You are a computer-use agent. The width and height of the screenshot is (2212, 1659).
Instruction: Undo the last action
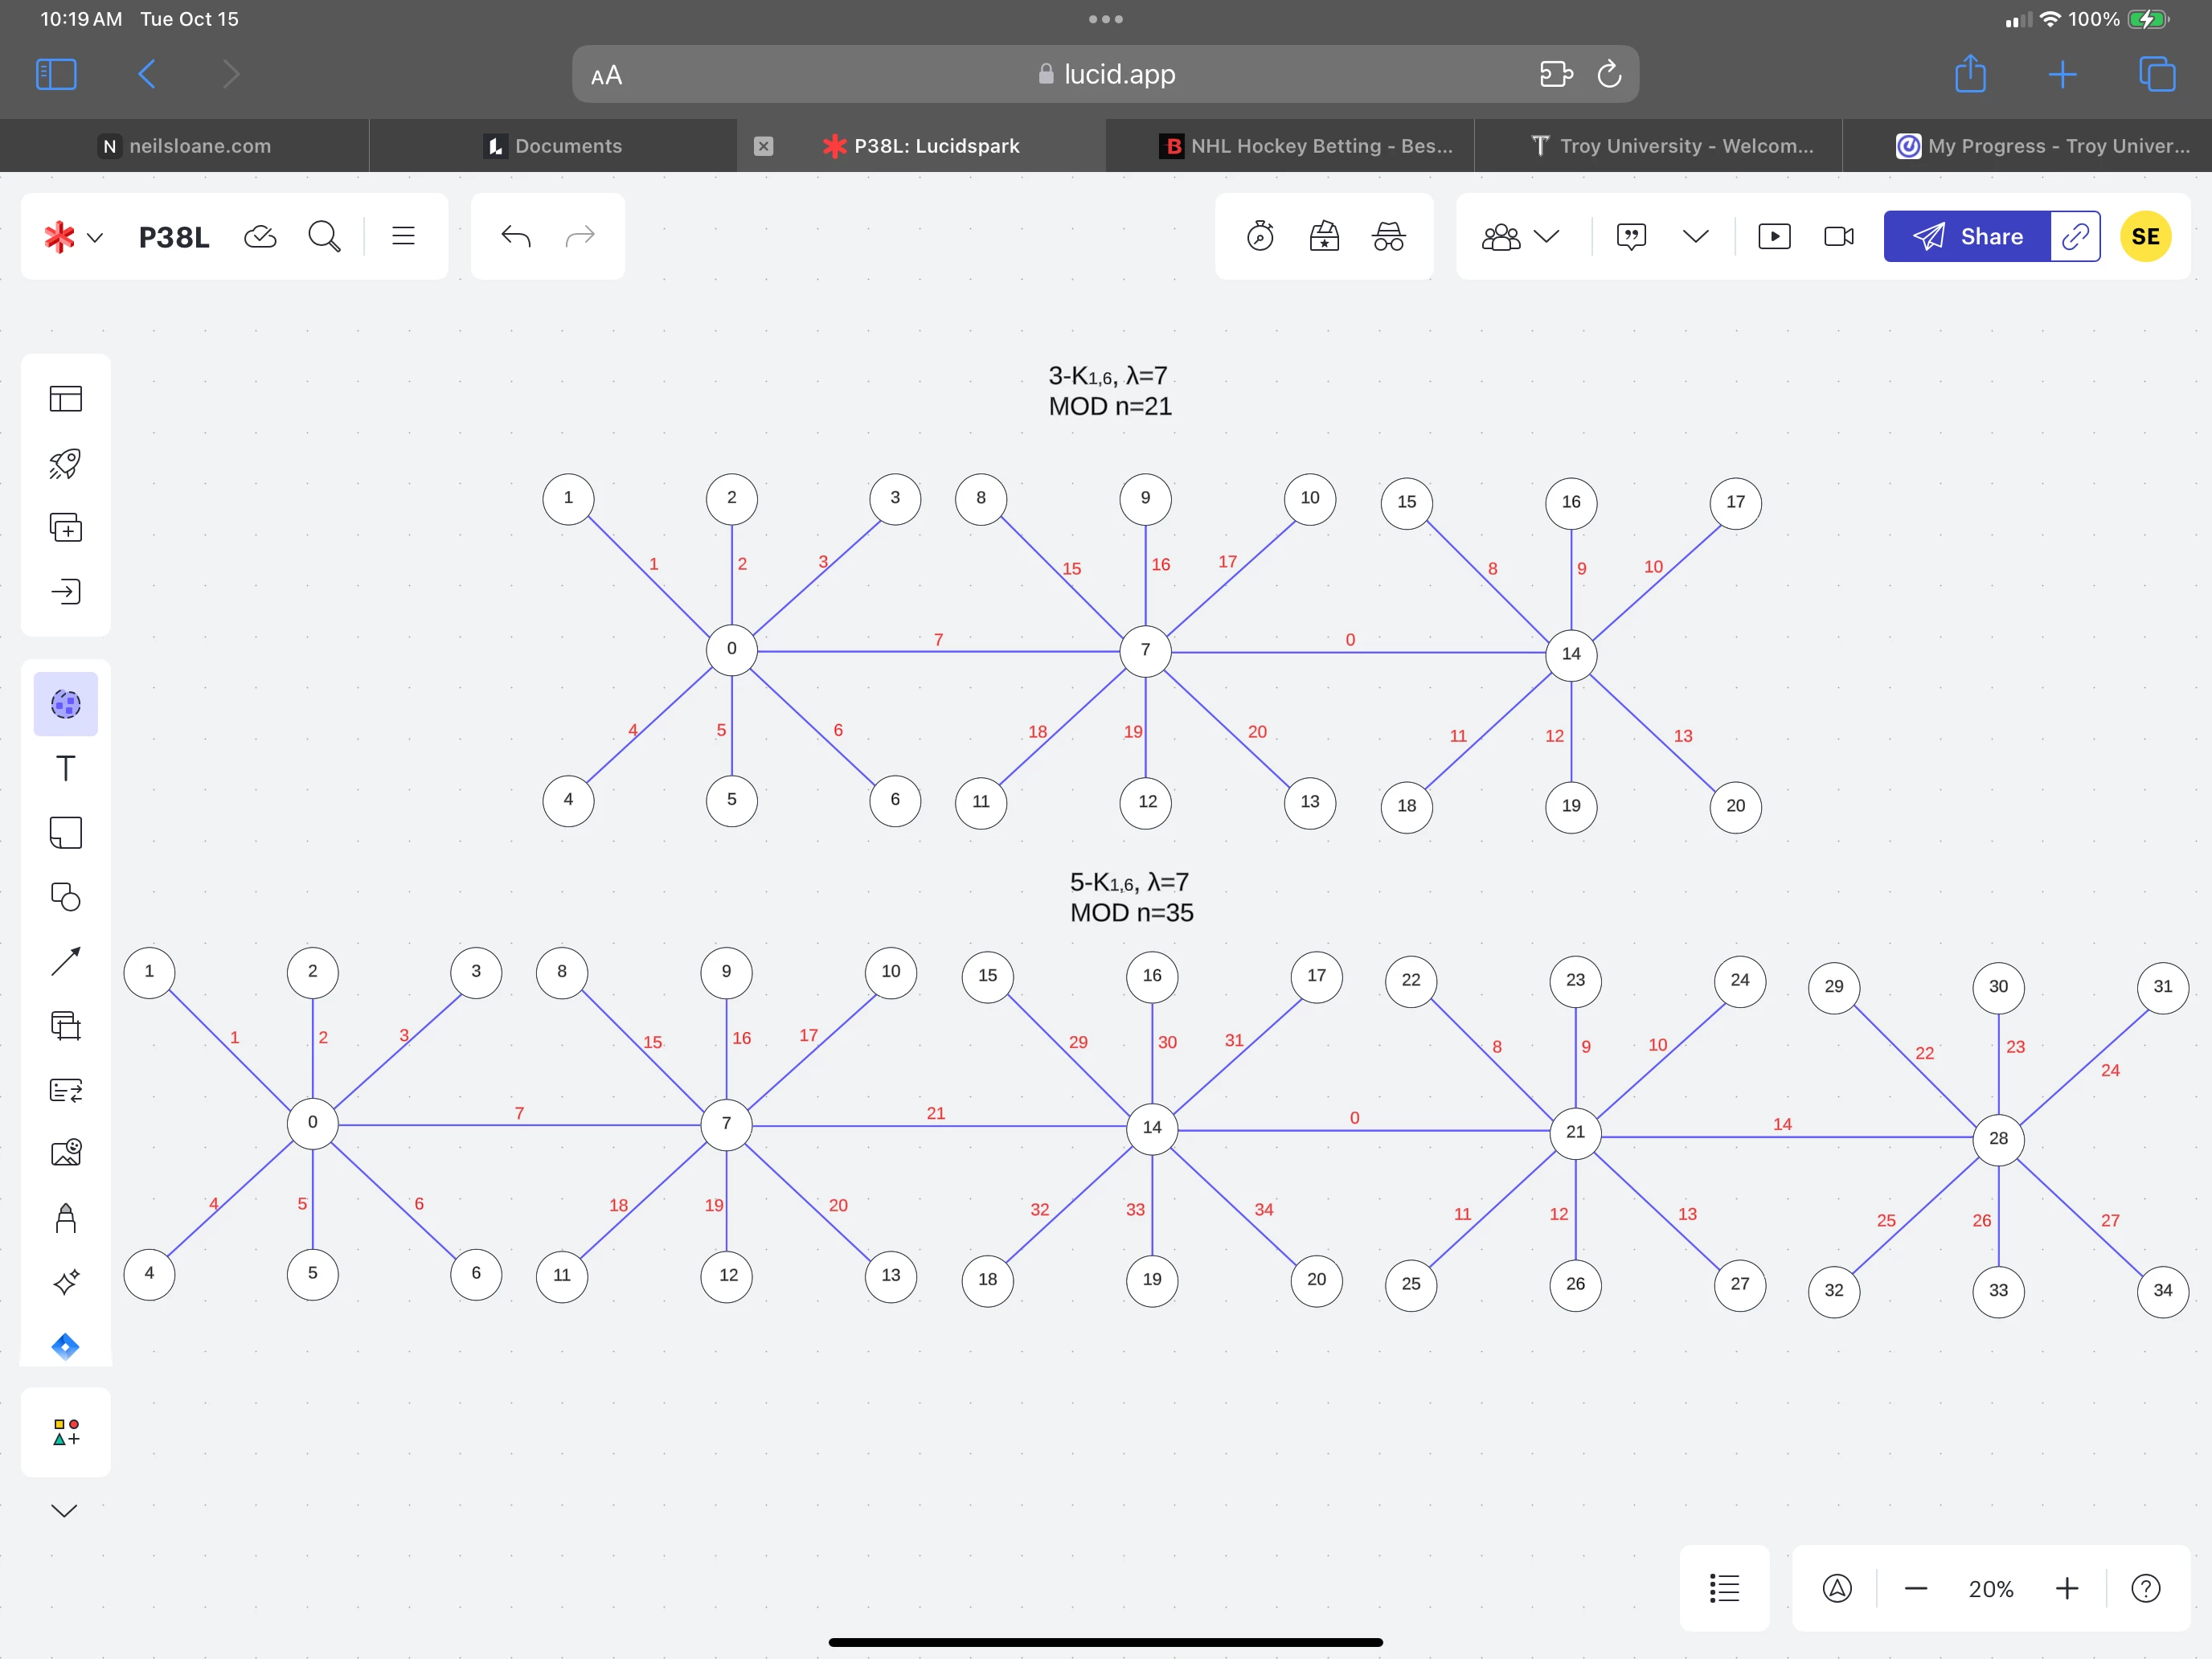(515, 237)
